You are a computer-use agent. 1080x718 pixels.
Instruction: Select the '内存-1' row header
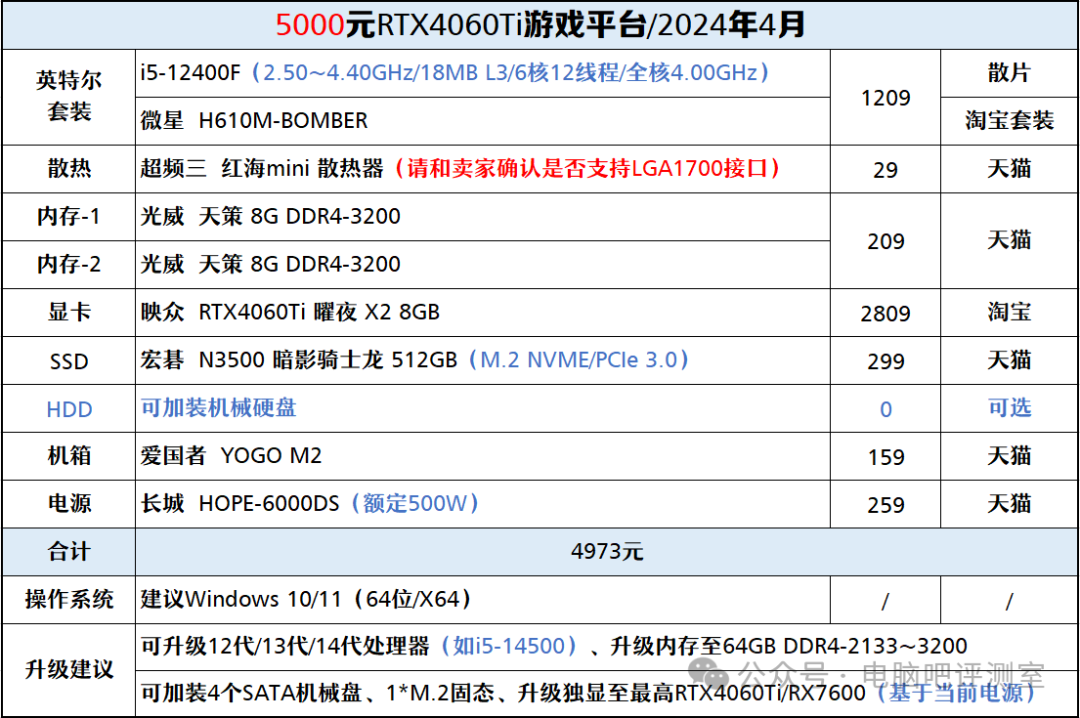[x=69, y=216]
